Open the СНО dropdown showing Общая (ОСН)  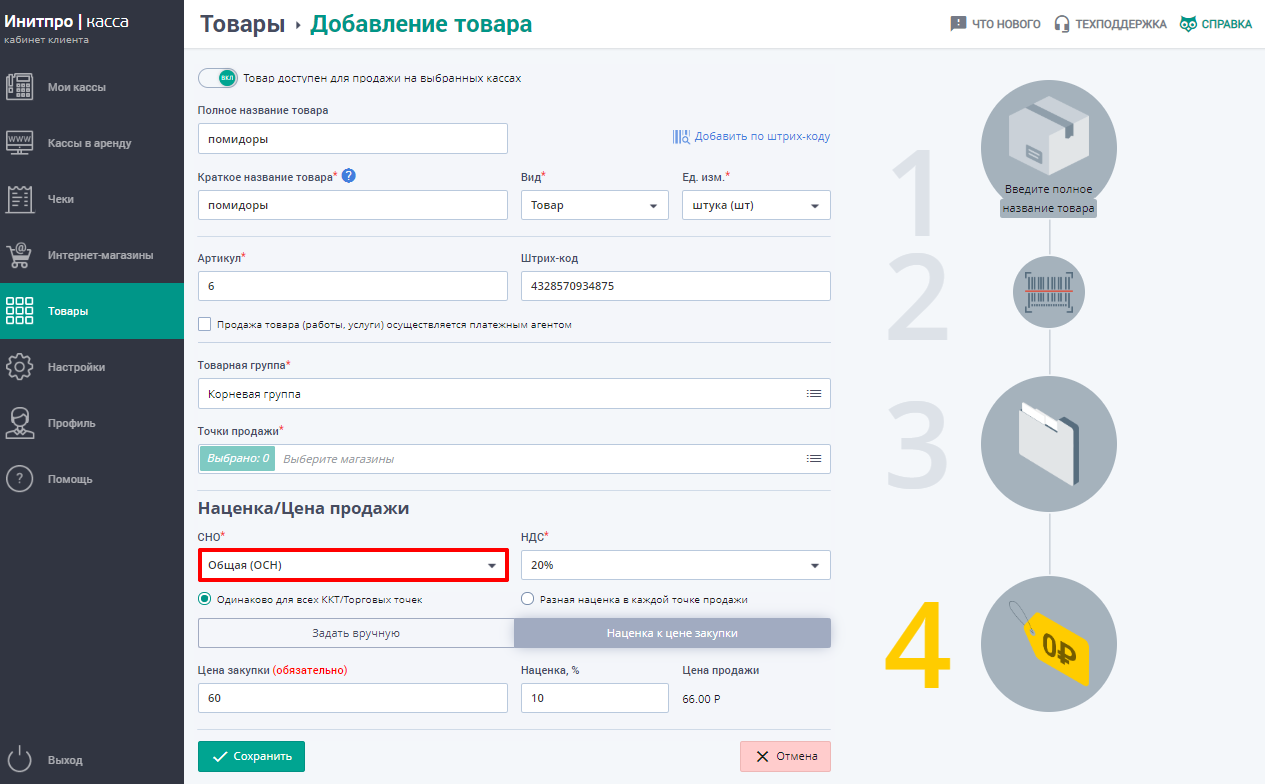353,565
